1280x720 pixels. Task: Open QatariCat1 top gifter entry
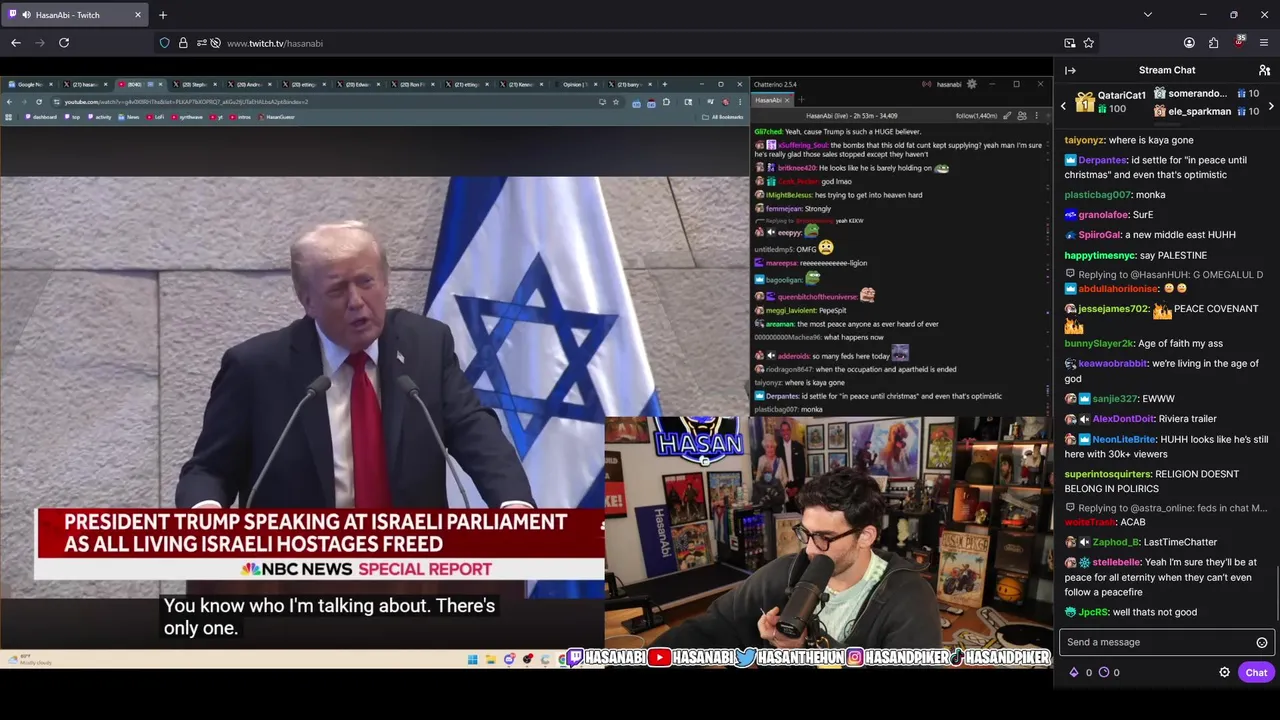[1111, 102]
